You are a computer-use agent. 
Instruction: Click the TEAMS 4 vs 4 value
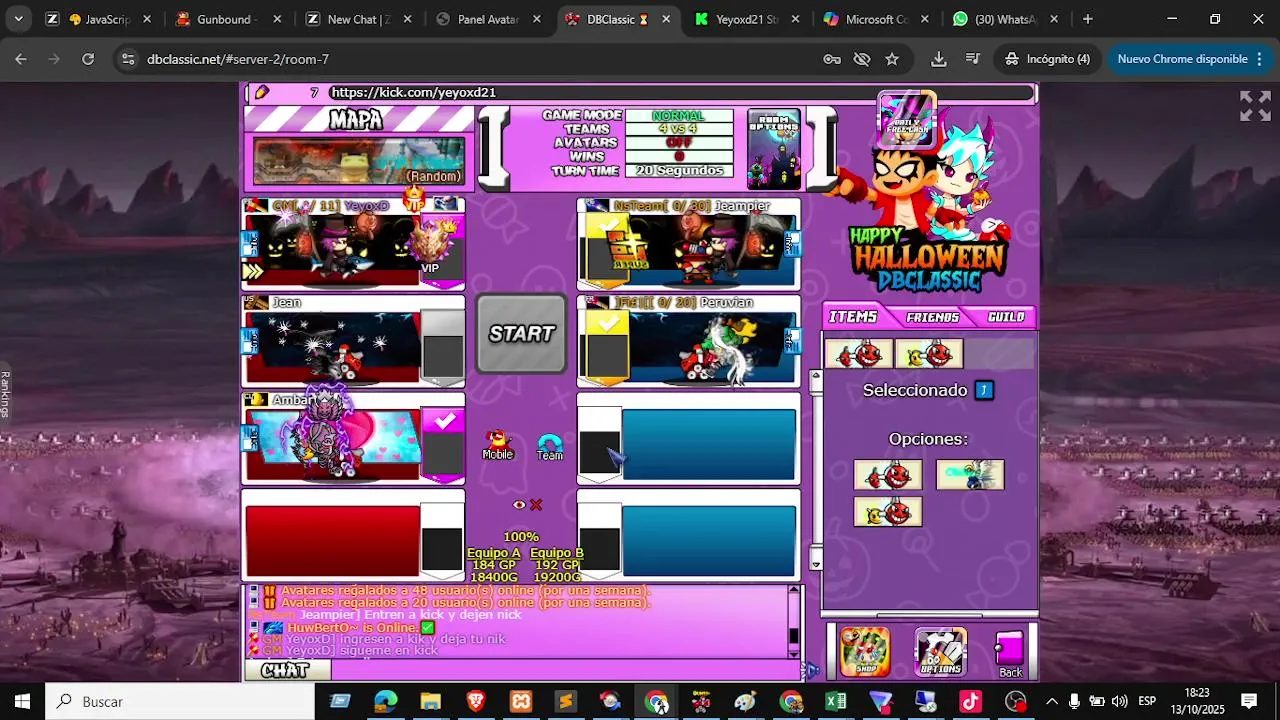679,129
